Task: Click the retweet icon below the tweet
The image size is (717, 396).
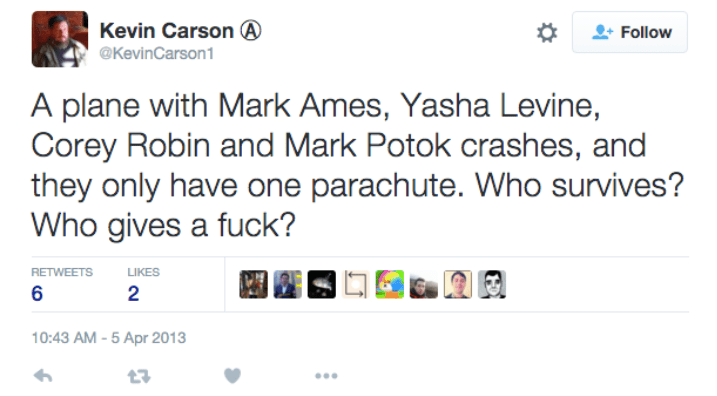Action: point(139,376)
